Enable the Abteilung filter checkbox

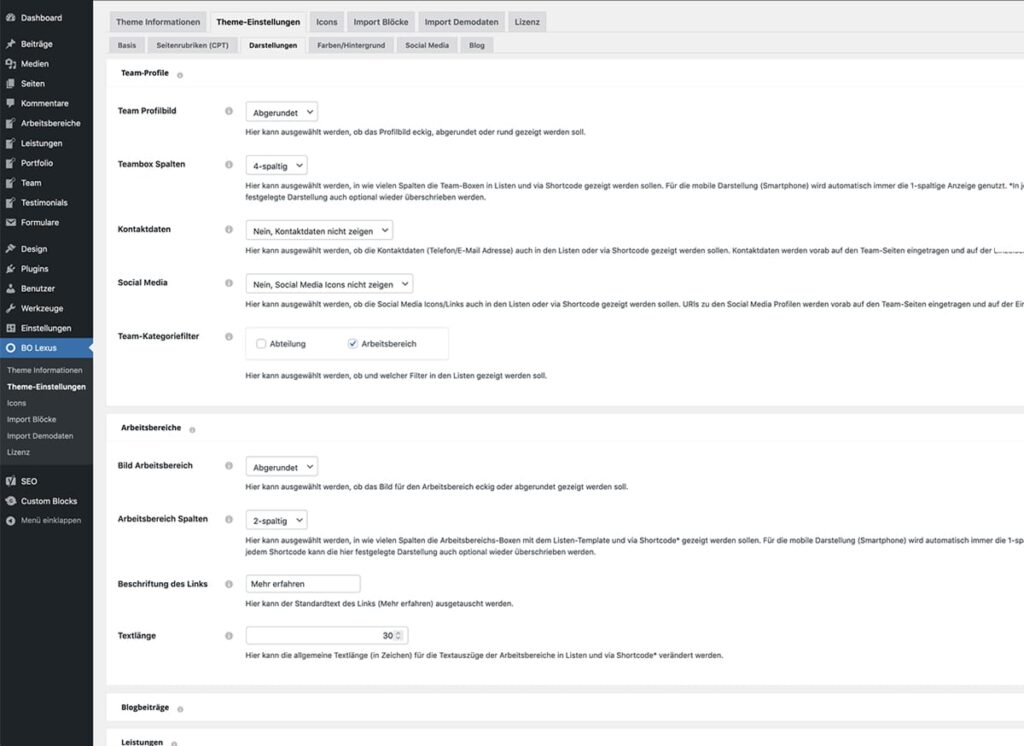coord(261,343)
